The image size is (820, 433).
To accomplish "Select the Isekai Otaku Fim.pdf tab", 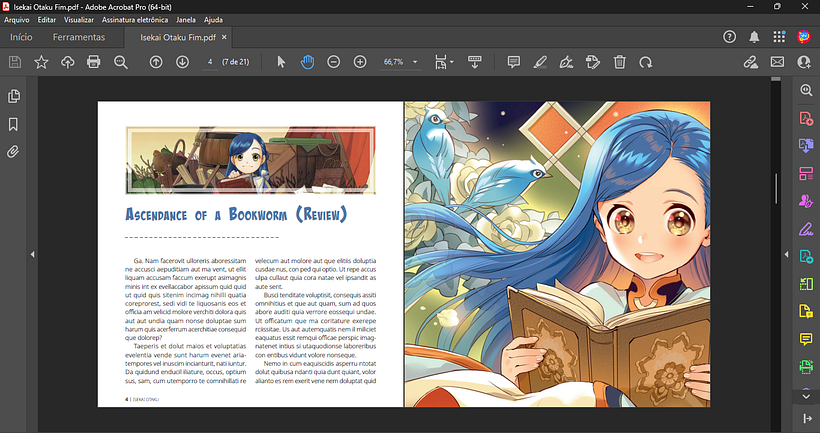I will click(178, 38).
